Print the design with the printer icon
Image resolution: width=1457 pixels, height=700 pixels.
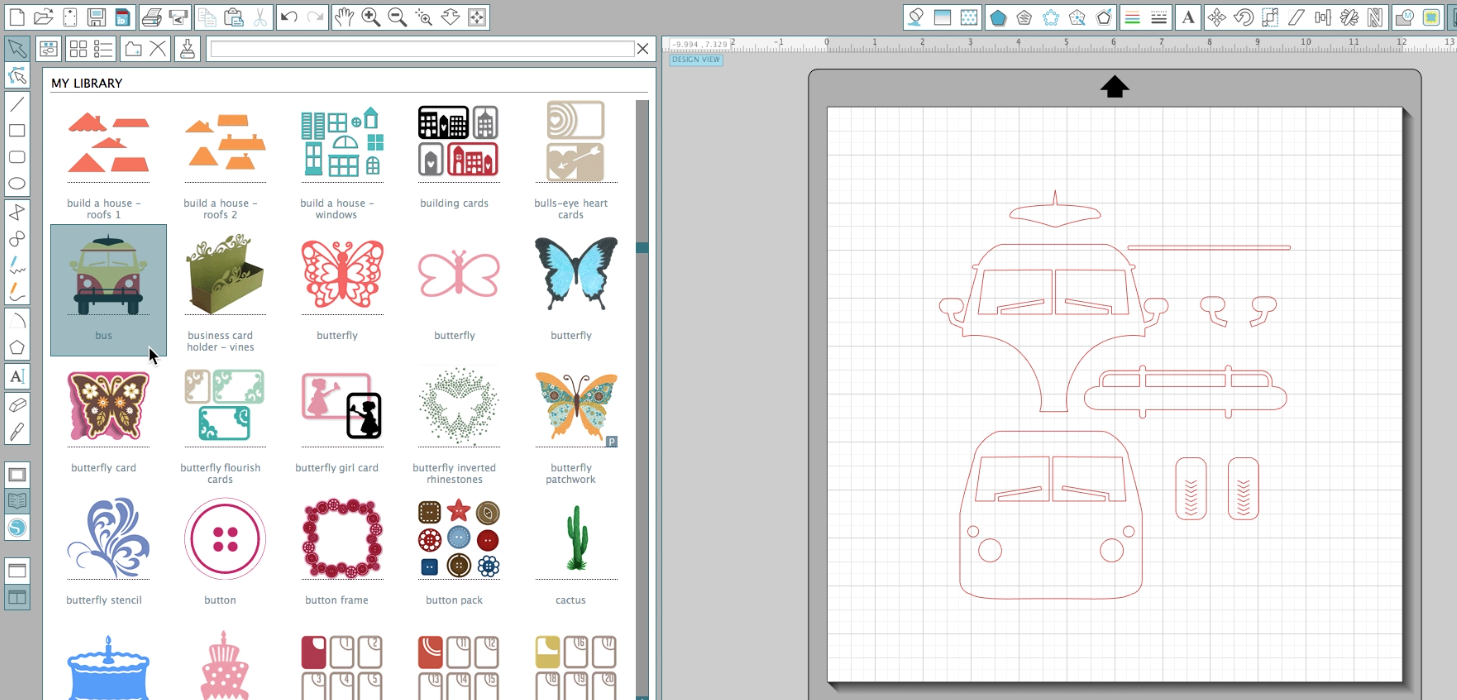[x=152, y=17]
